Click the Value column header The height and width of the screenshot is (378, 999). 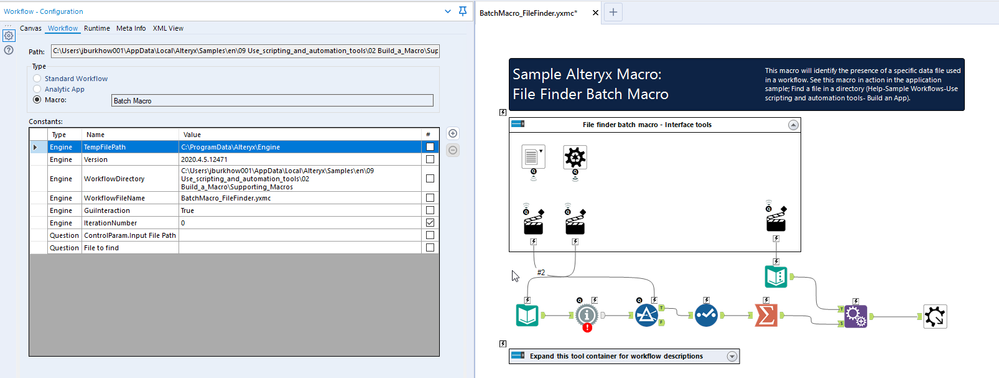(299, 134)
